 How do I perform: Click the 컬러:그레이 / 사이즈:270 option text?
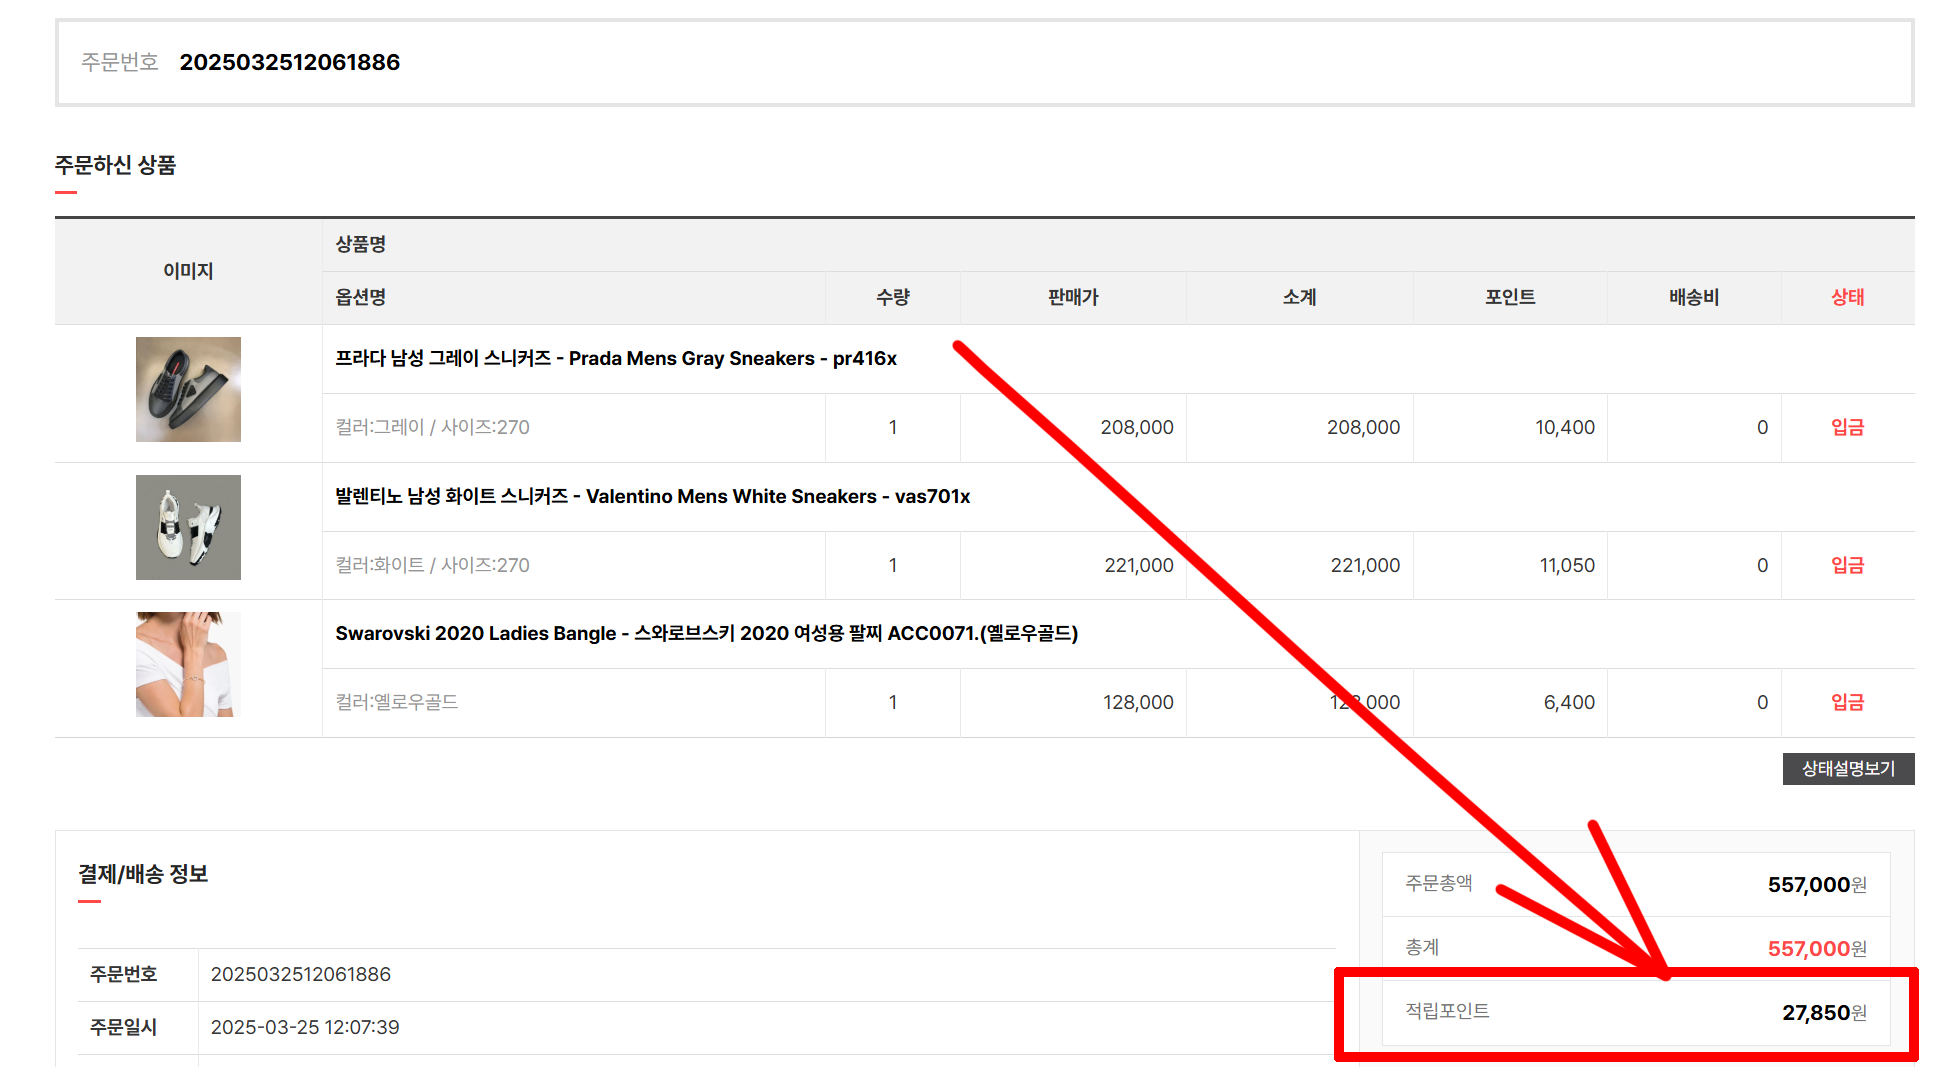pos(432,427)
